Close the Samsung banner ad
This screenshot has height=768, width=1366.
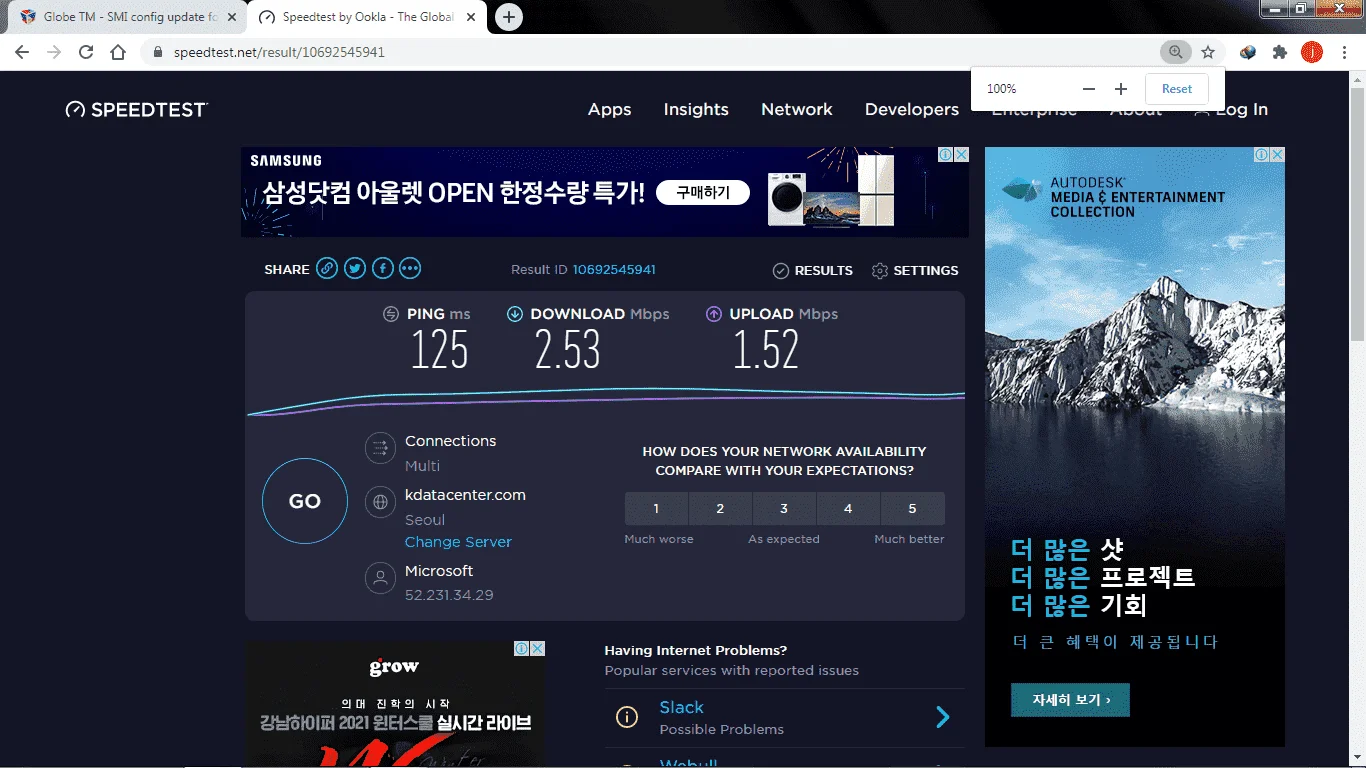pyautogui.click(x=961, y=155)
